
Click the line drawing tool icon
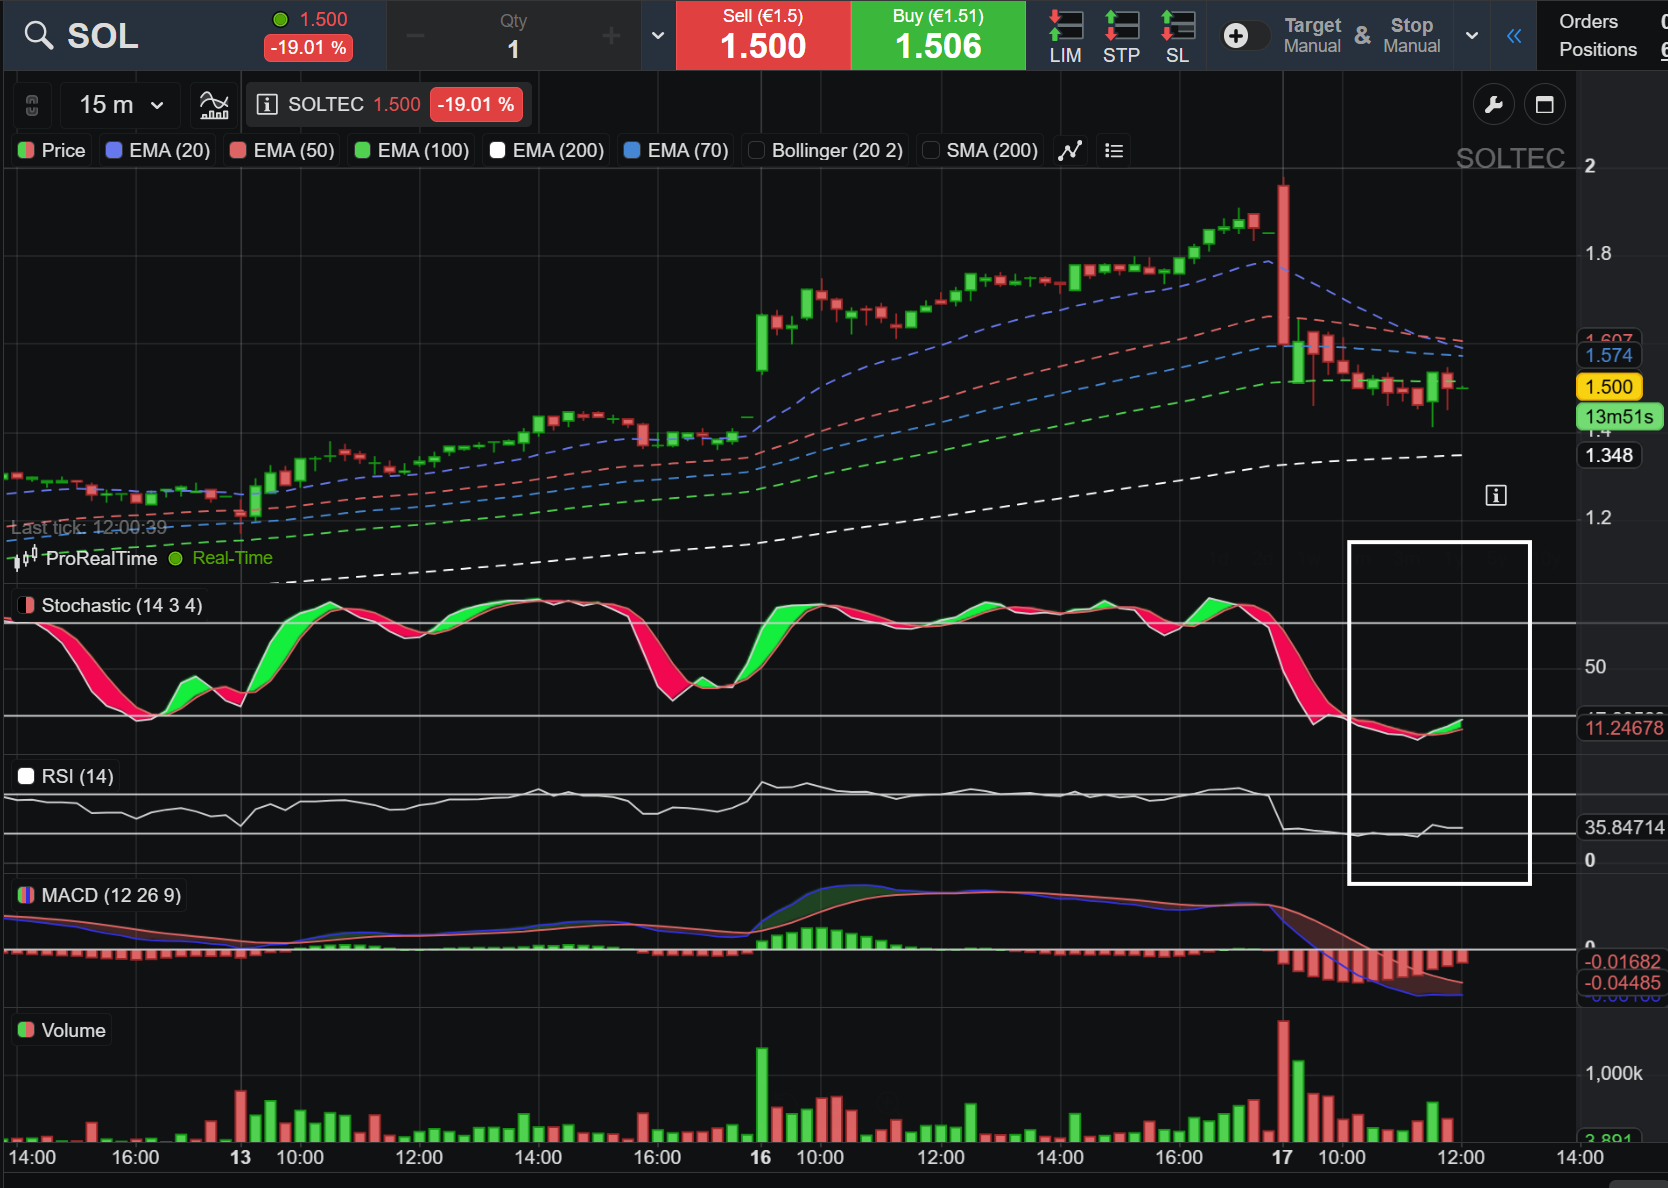point(1070,151)
